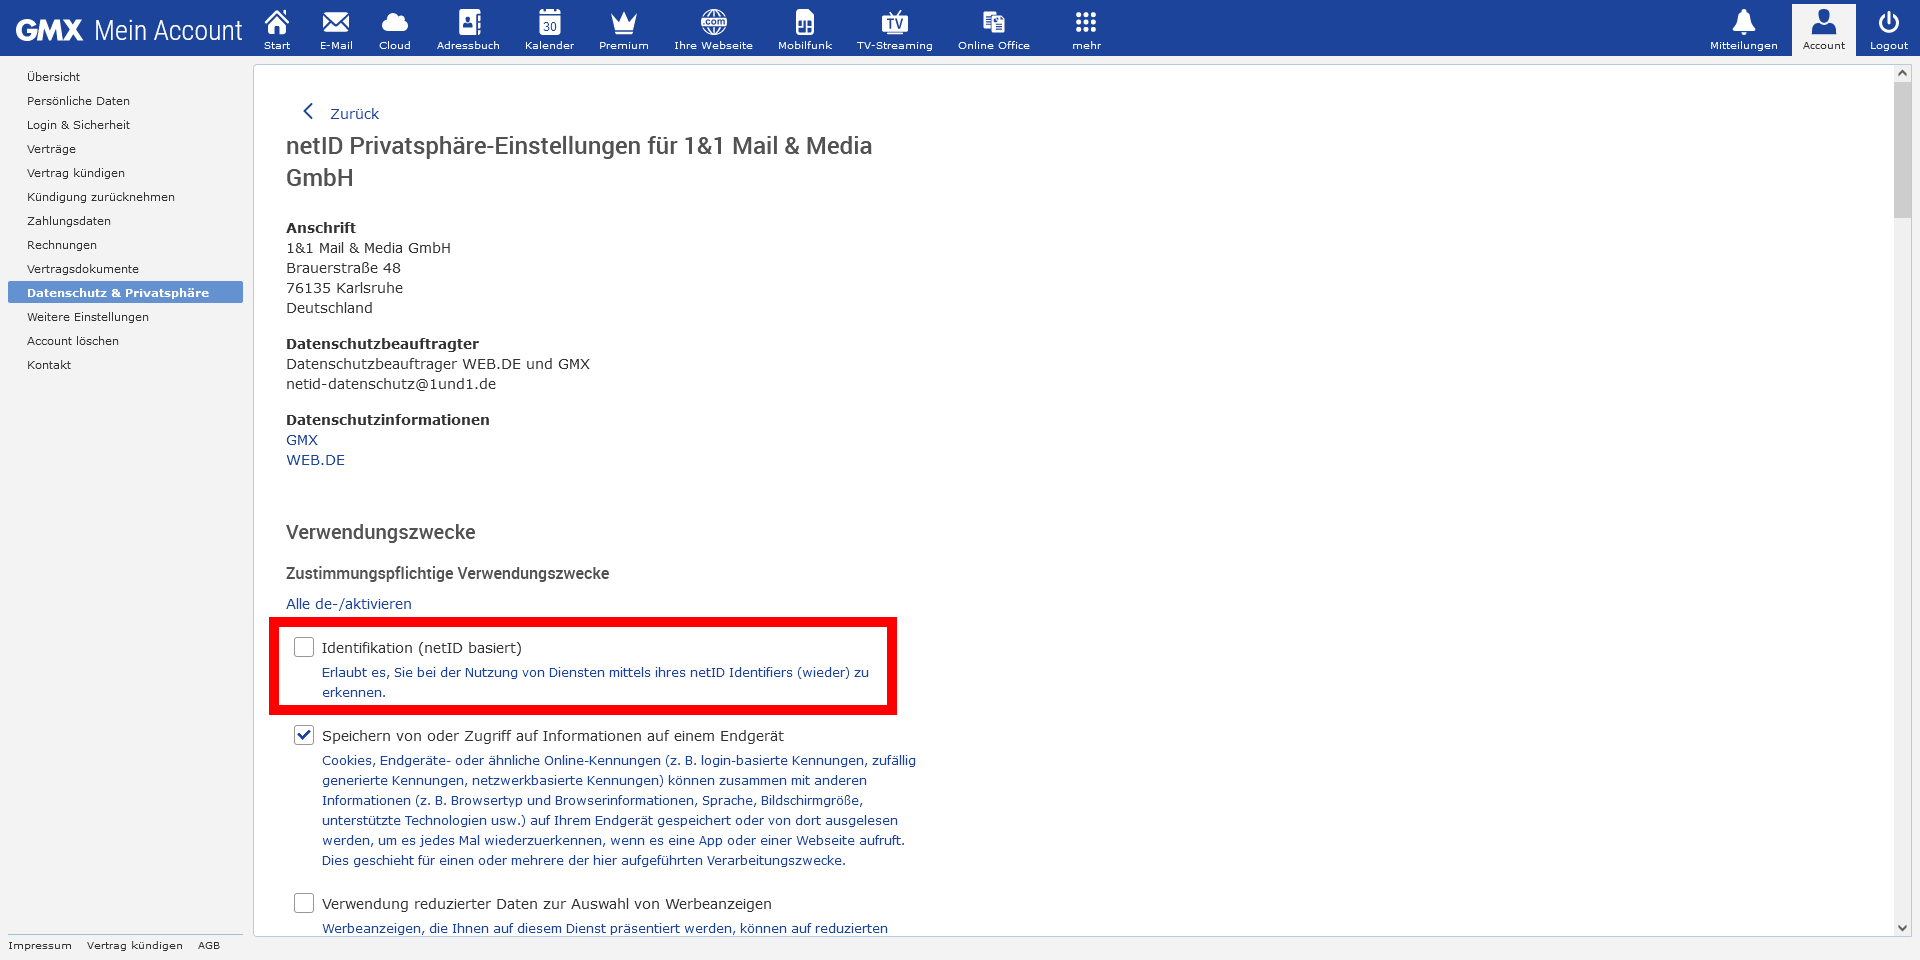Enable Identifikation (netID basiert) consent
The width and height of the screenshot is (1920, 960).
(x=304, y=647)
